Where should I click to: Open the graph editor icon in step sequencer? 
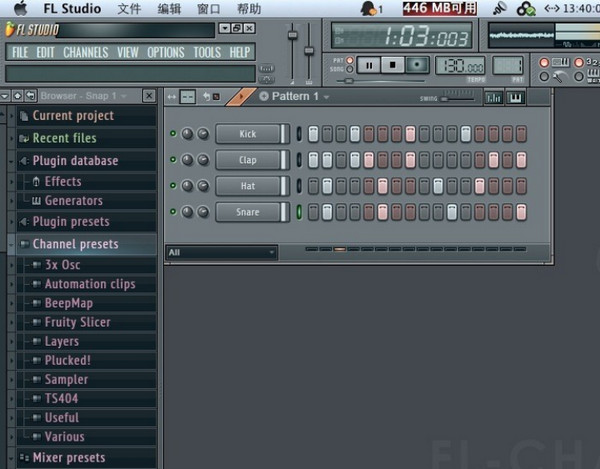point(494,97)
